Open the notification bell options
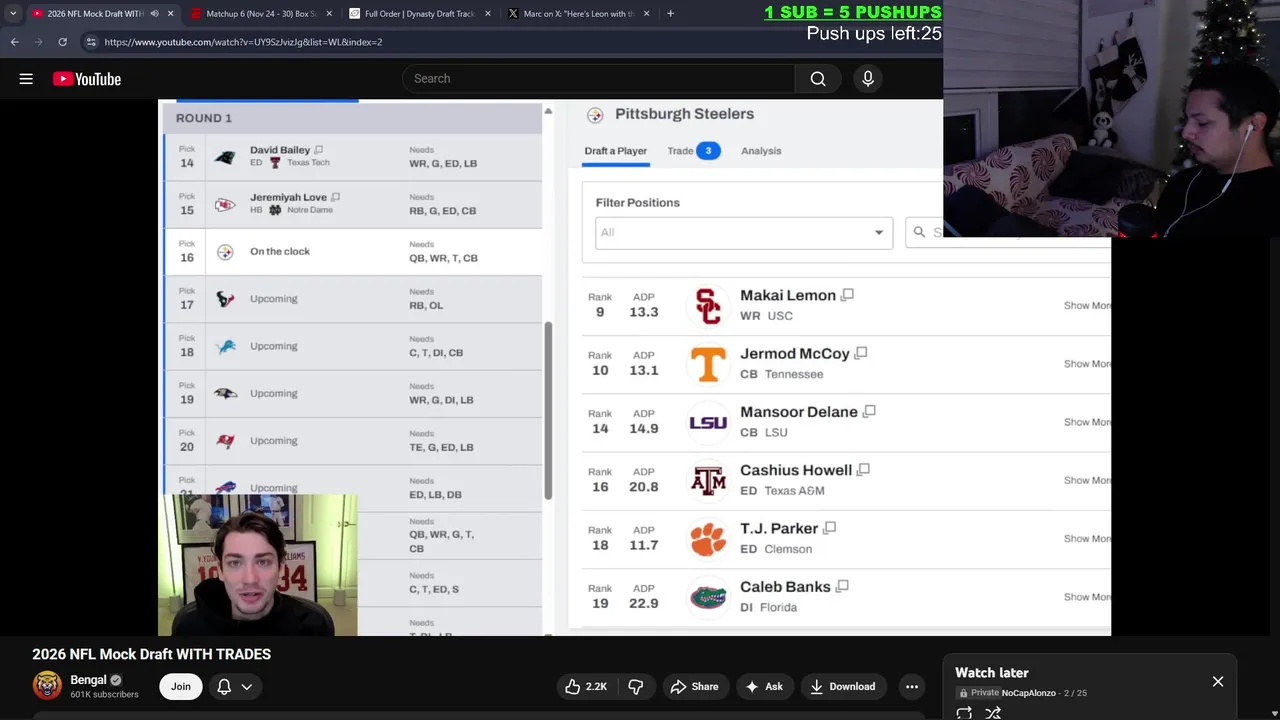1280x720 pixels. (x=235, y=686)
